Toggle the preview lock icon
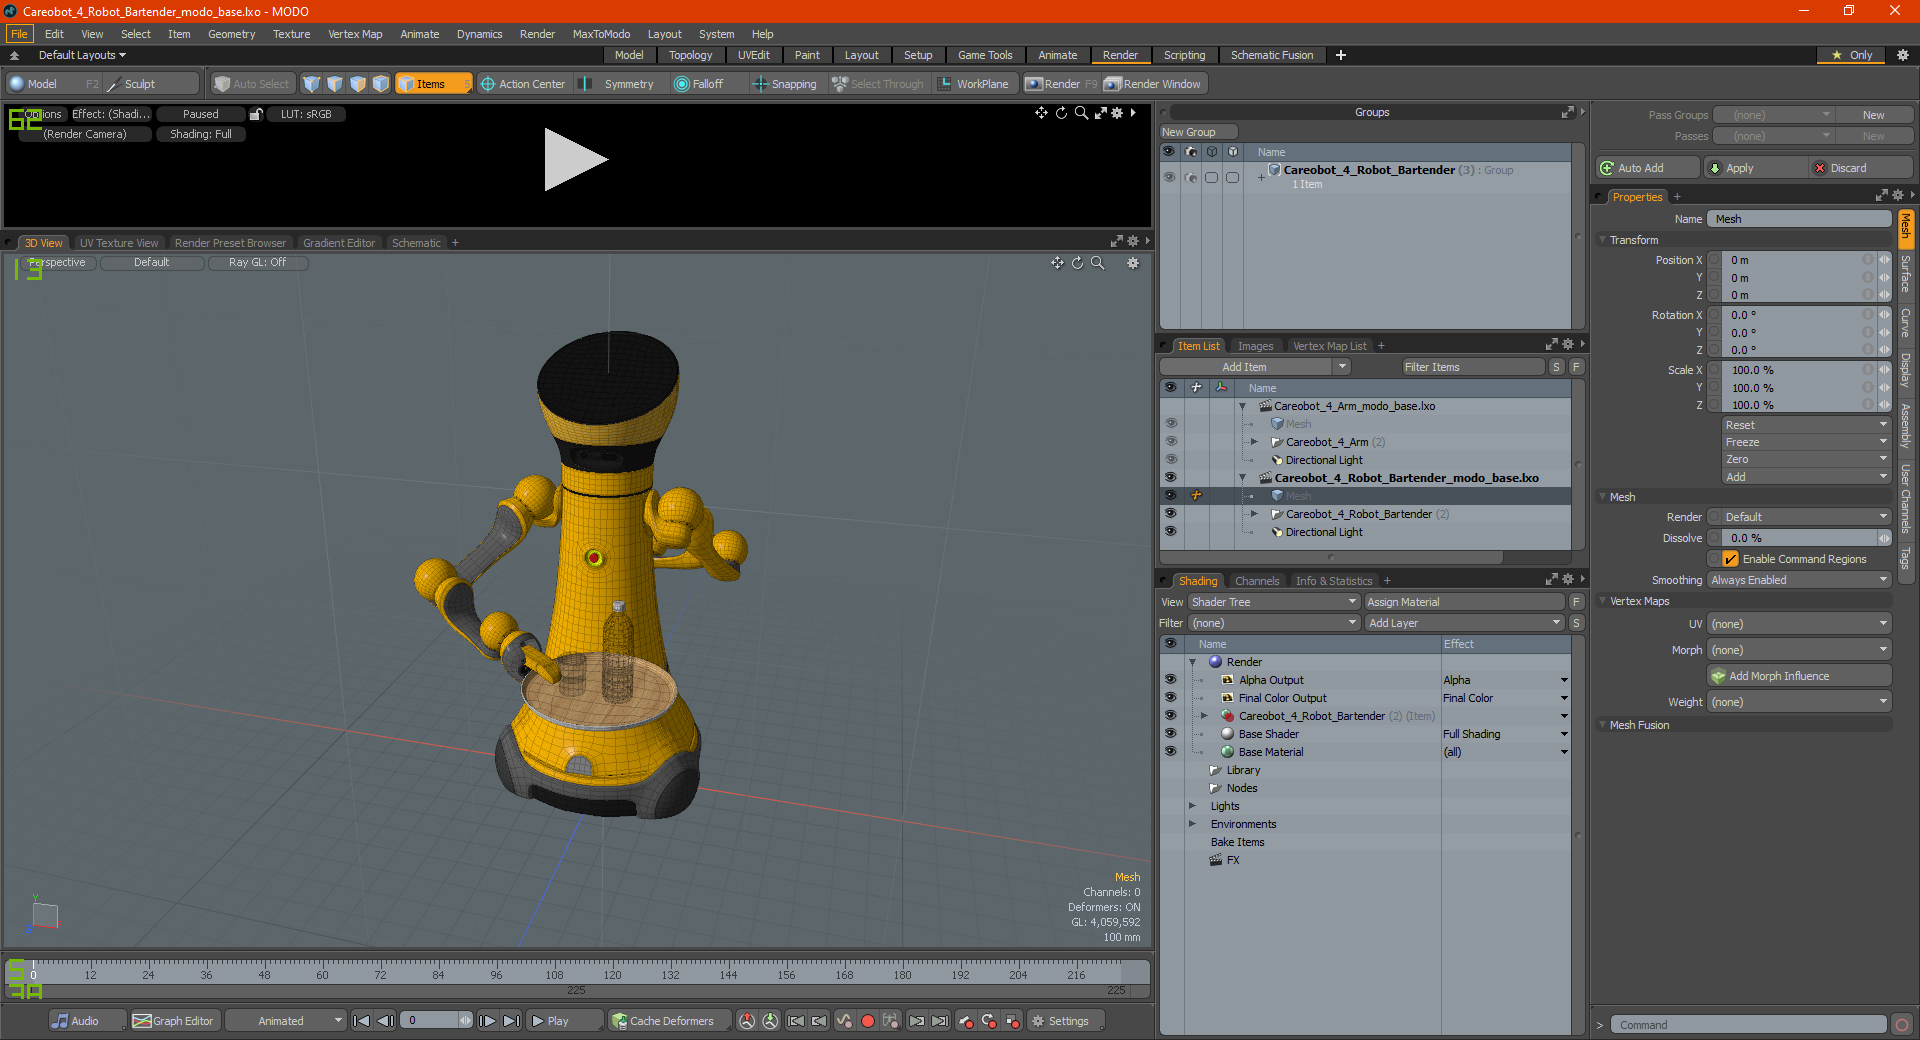 coord(256,114)
